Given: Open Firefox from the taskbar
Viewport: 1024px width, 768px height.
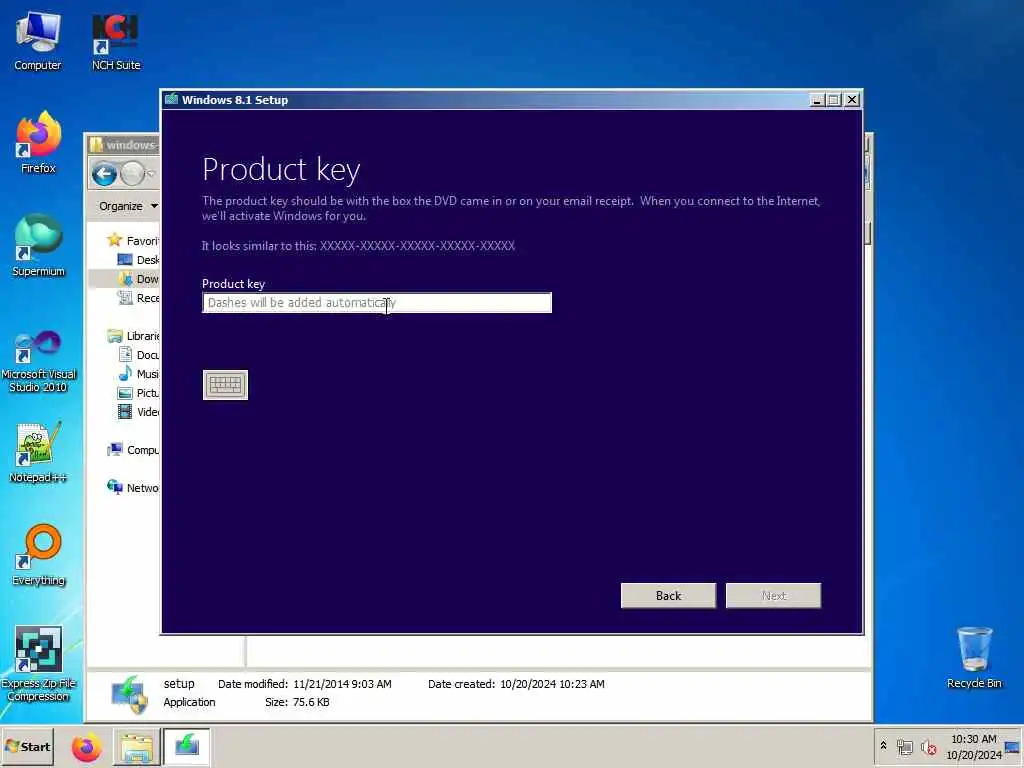Looking at the screenshot, I should 86,747.
